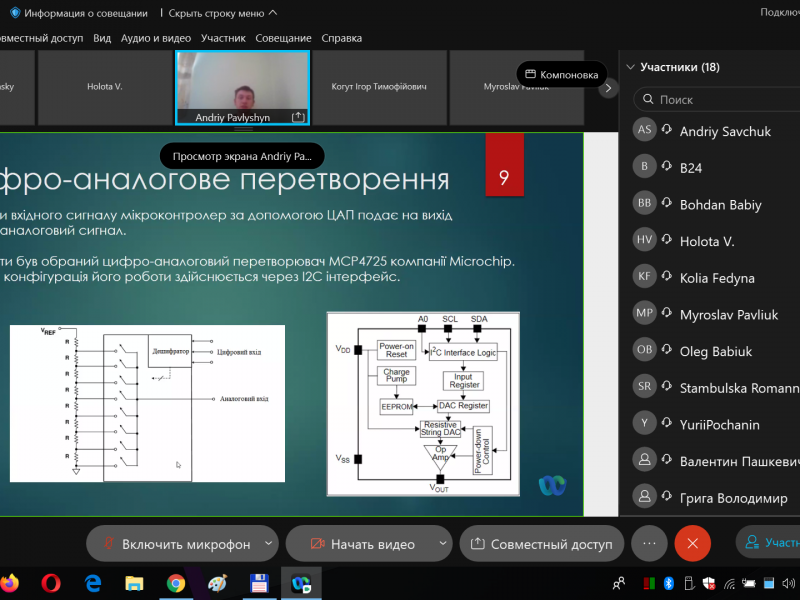The height and width of the screenshot is (600, 800).
Task: Open Google Chrome from the taskbar
Action: pyautogui.click(x=176, y=583)
